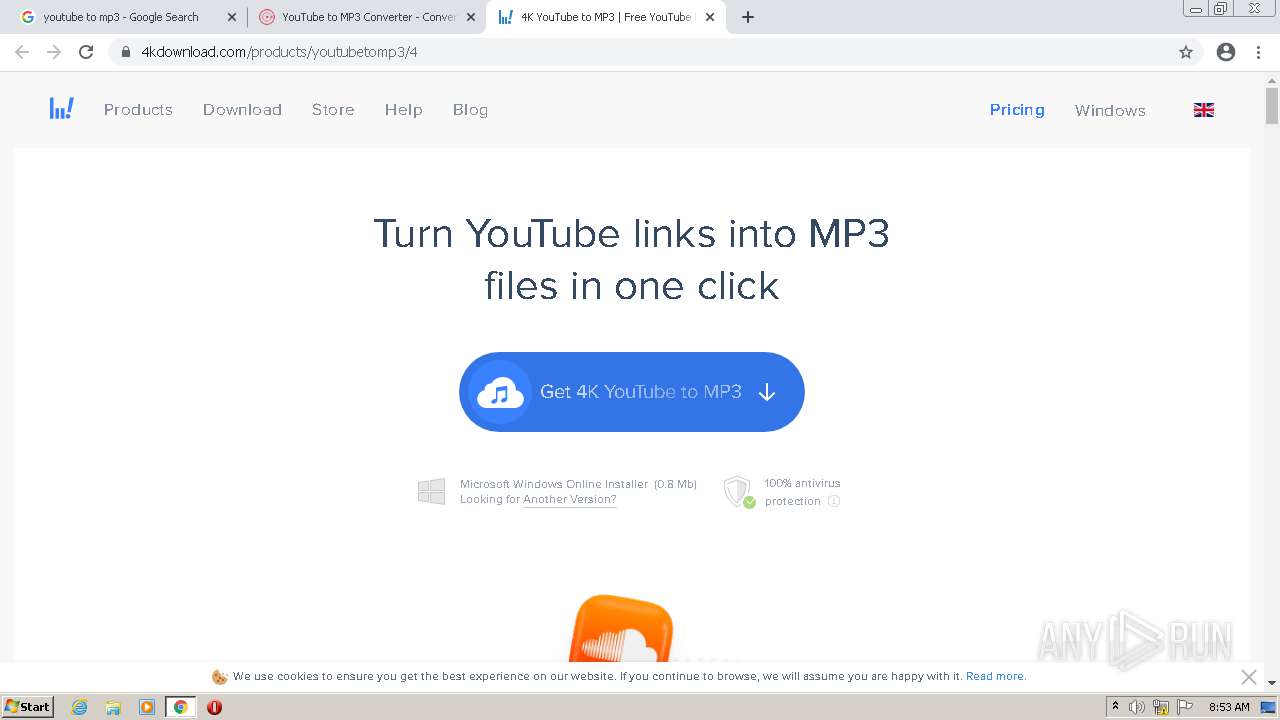The image size is (1280, 720).
Task: Click the 8:53 AM system clock
Action: (1229, 707)
